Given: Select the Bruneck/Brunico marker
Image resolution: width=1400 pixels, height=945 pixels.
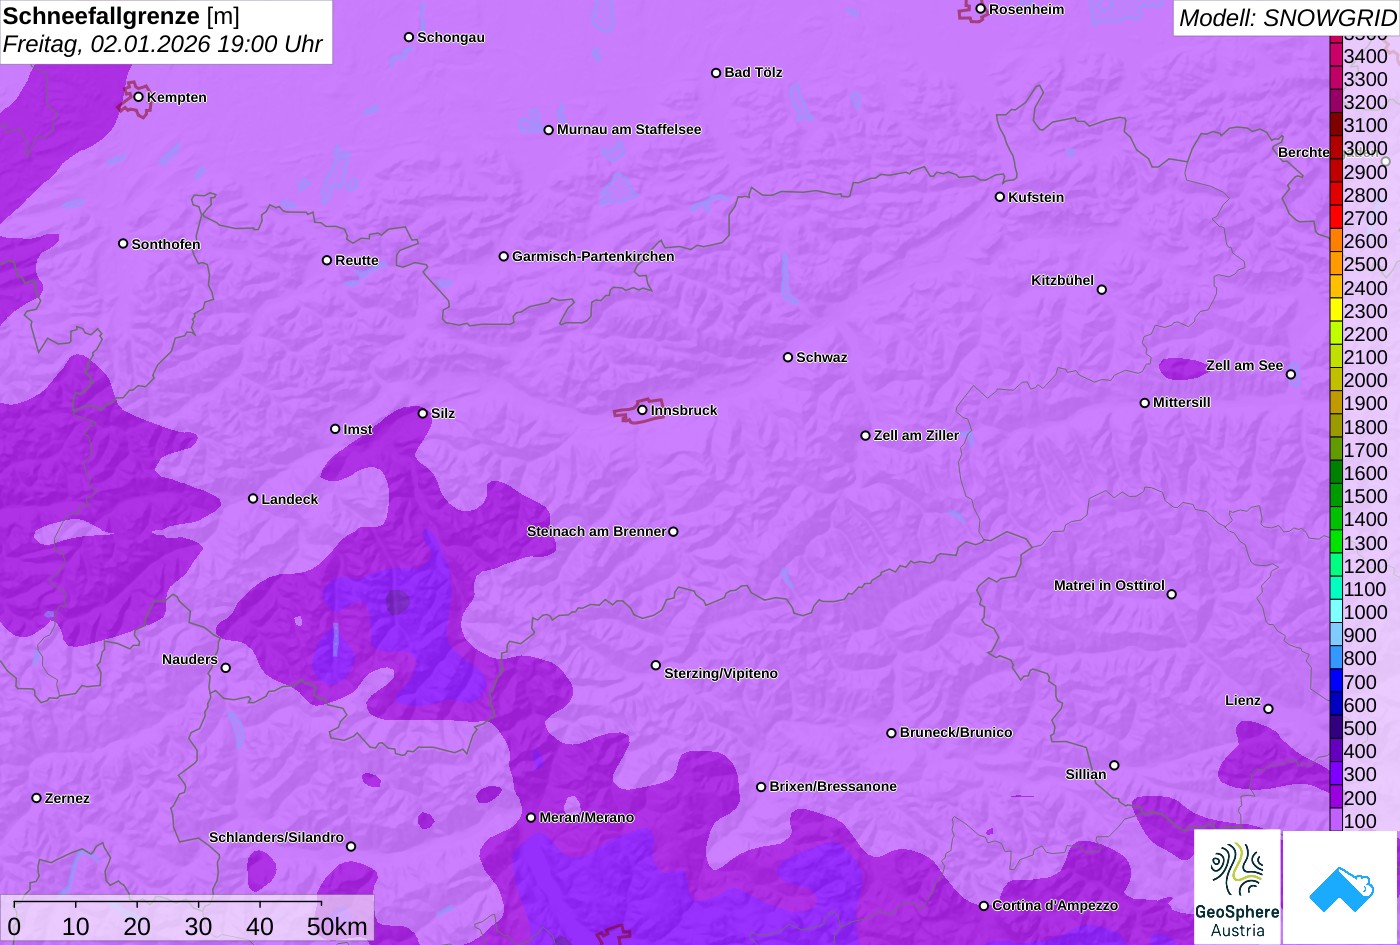Looking at the screenshot, I should point(891,733).
